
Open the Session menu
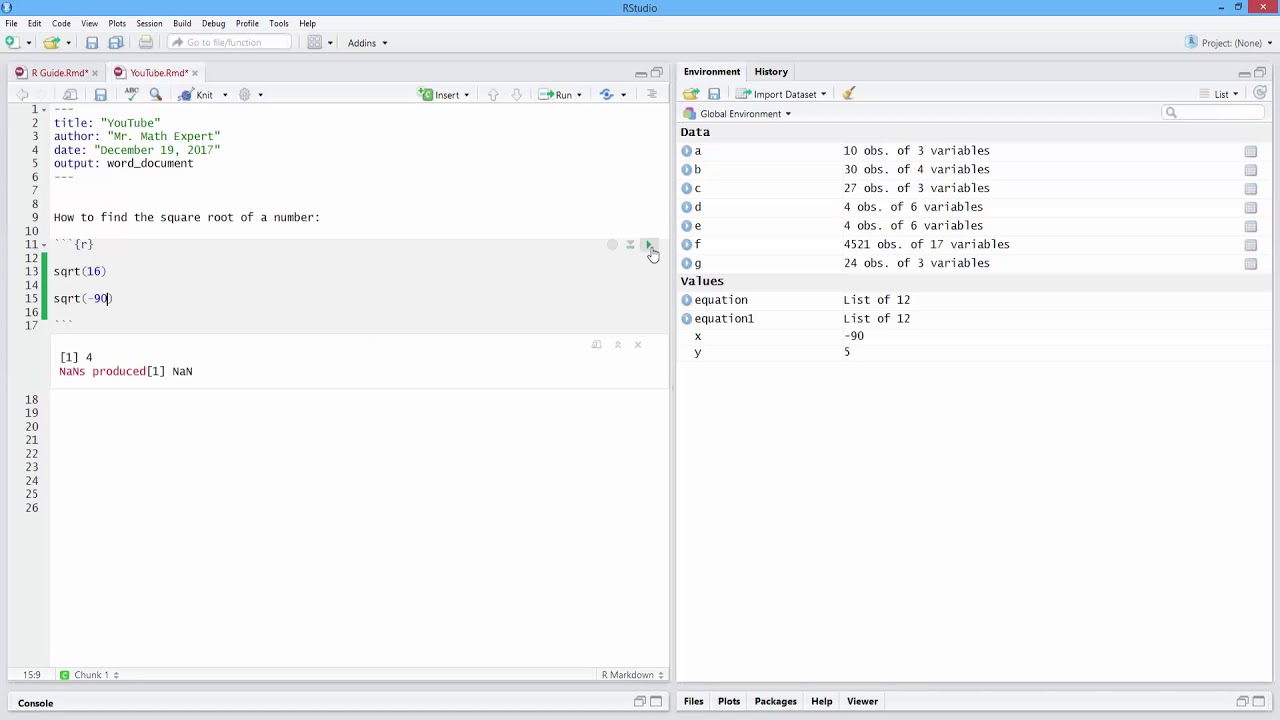coord(149,23)
